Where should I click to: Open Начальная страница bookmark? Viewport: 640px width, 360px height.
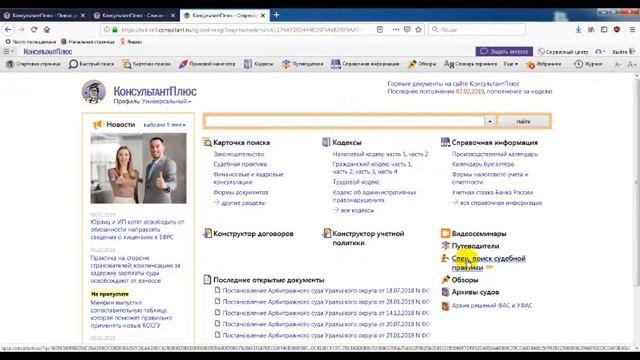[88, 42]
